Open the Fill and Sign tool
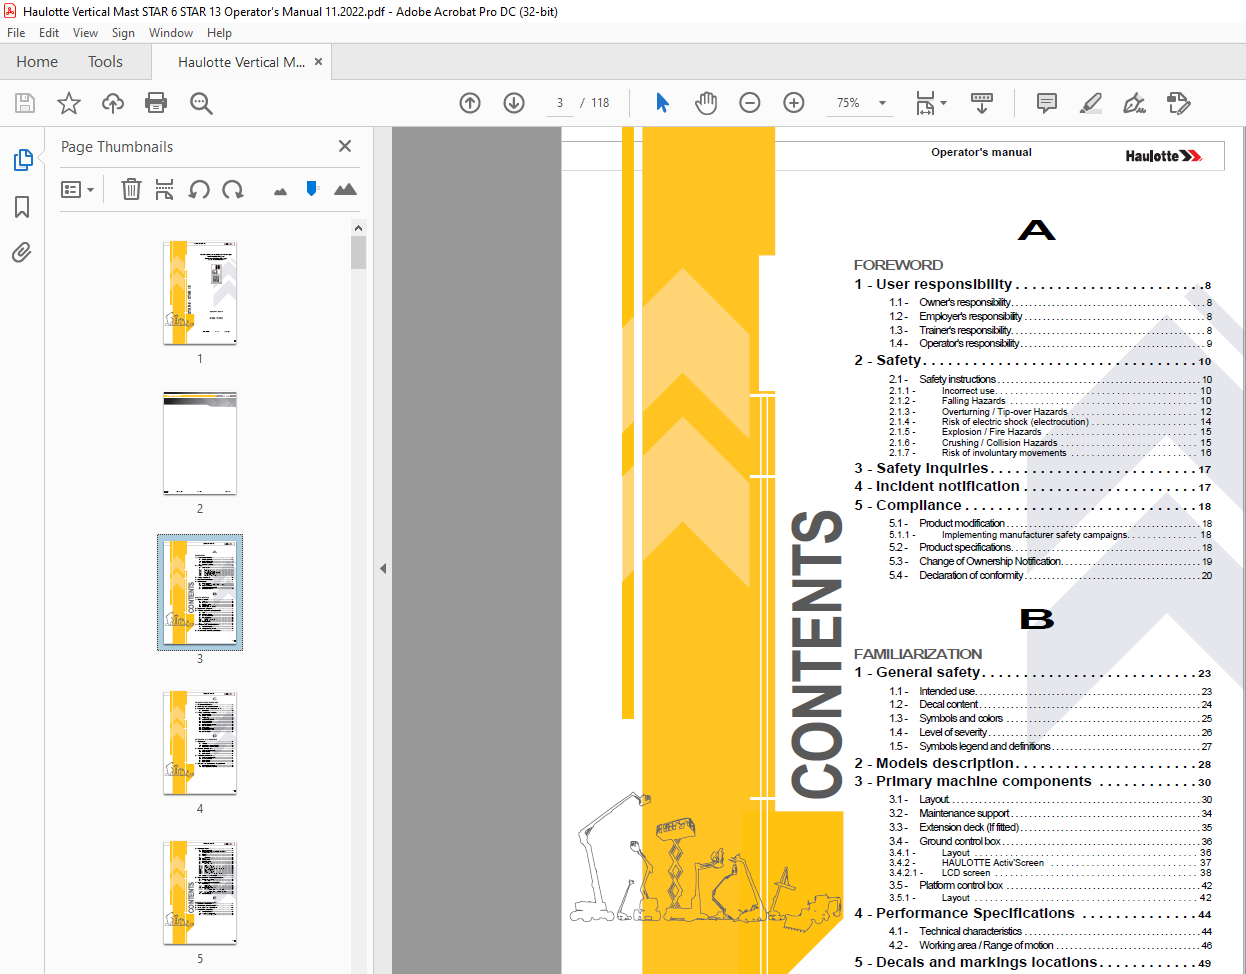The image size is (1246, 974). pos(1134,103)
